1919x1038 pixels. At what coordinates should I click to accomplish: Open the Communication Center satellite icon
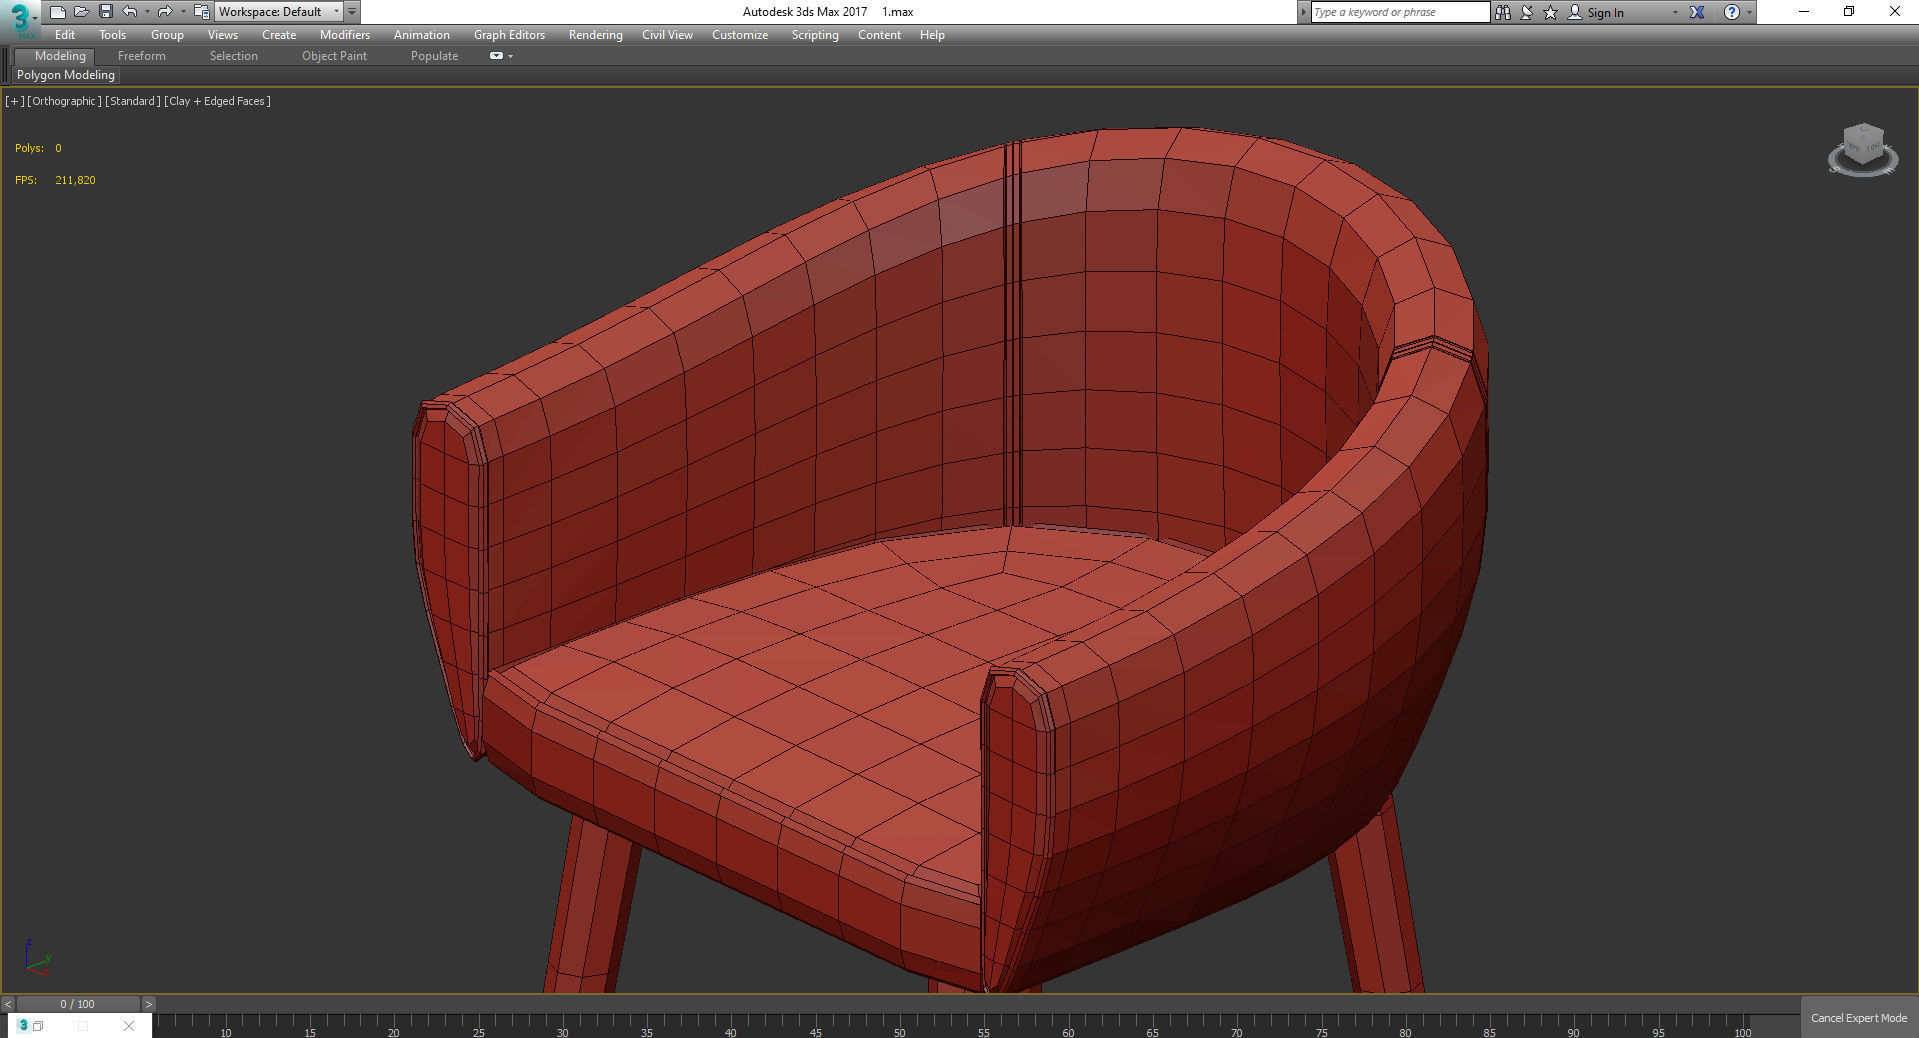[x=1527, y=12]
